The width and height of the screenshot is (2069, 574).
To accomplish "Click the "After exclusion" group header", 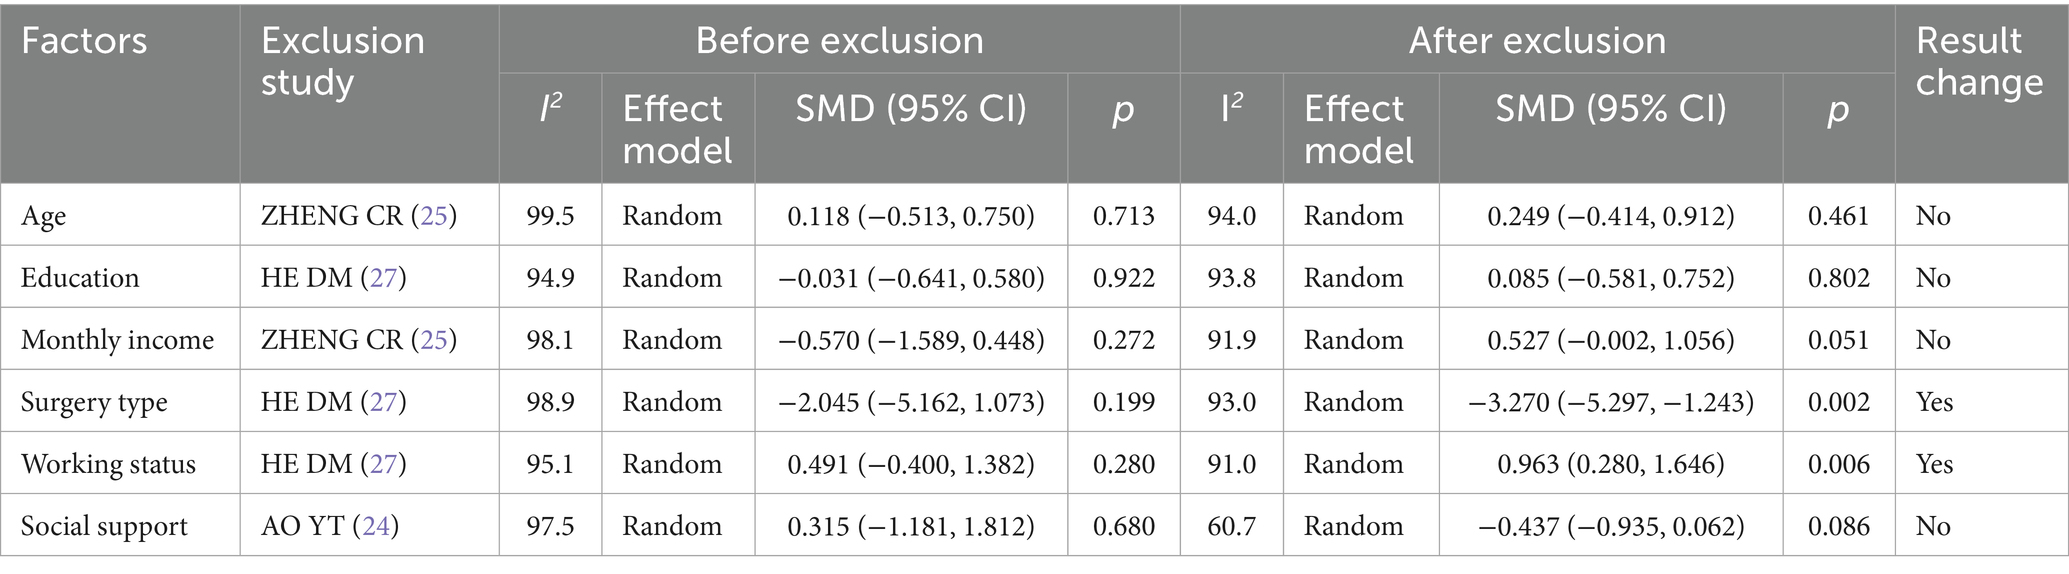I will pyautogui.click(x=1537, y=41).
